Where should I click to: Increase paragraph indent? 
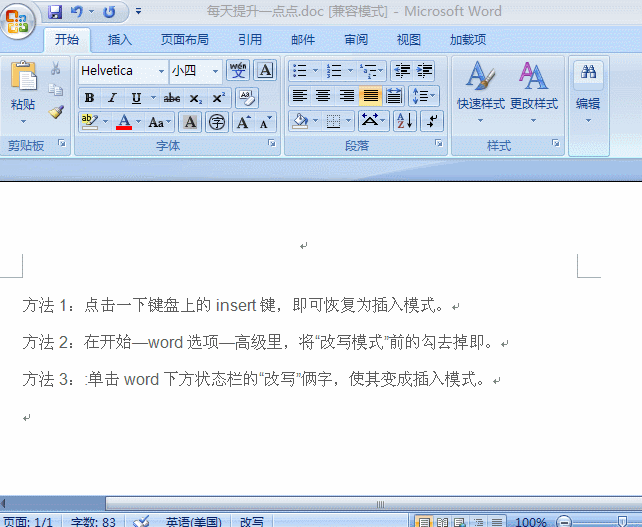click(424, 71)
